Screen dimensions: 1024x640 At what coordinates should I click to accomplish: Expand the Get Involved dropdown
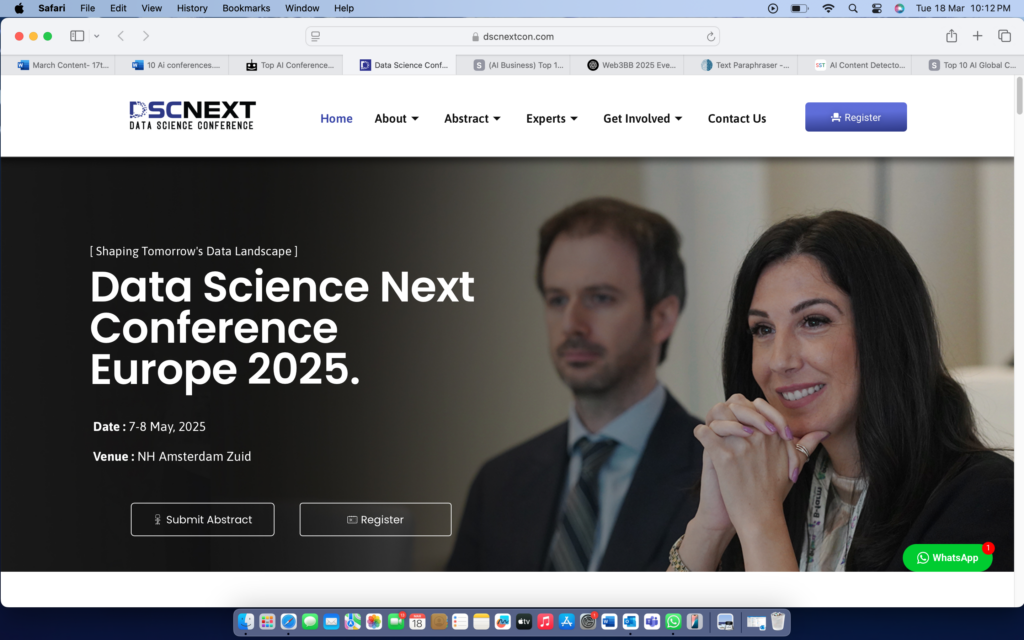[643, 118]
